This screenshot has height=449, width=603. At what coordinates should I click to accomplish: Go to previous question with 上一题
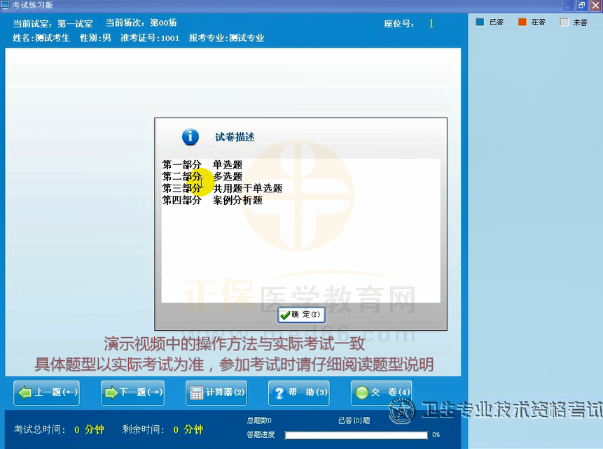click(x=45, y=392)
